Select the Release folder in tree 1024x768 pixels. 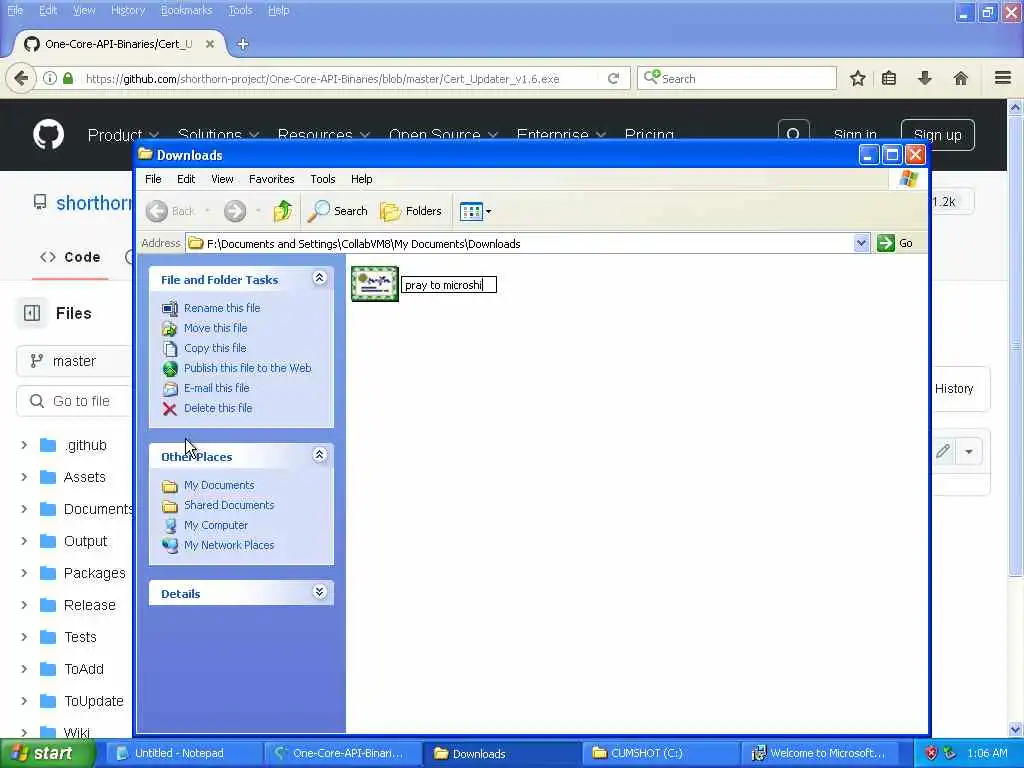(89, 605)
